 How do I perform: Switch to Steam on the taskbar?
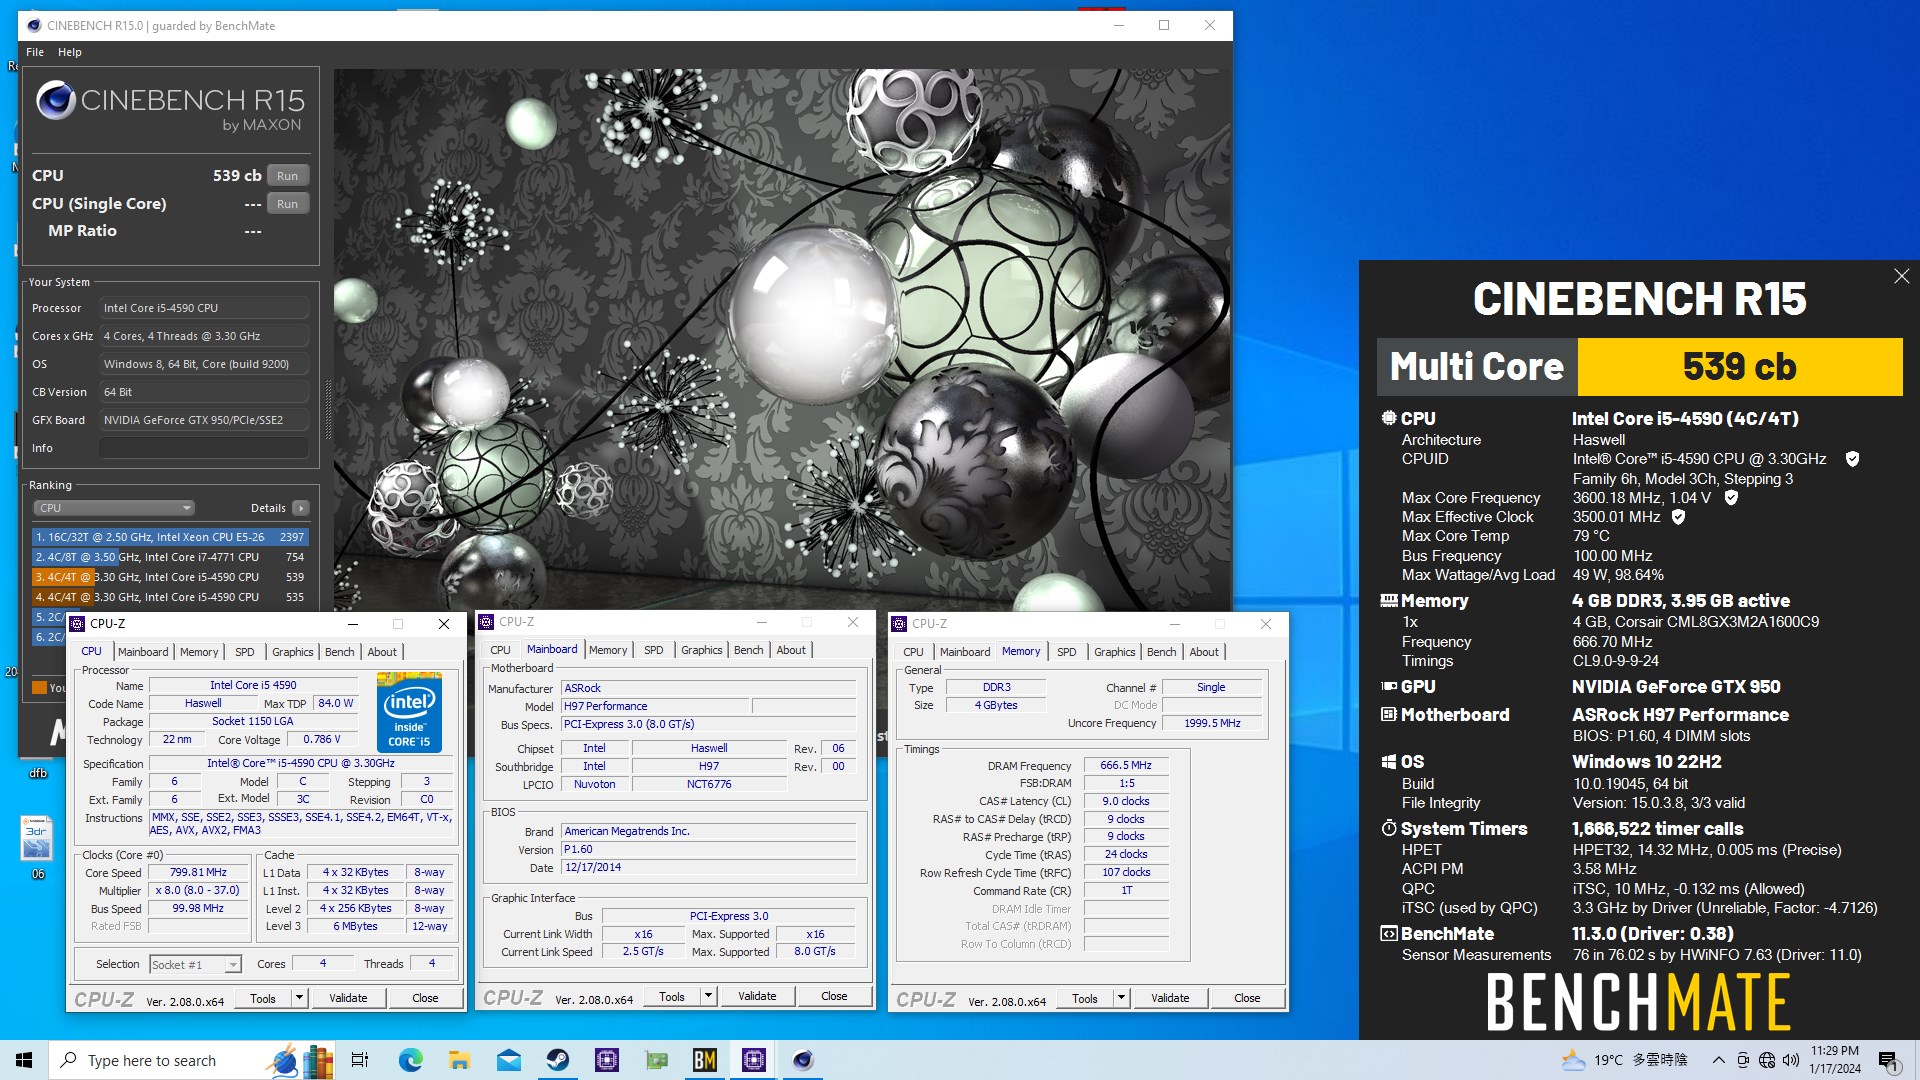[x=557, y=1060]
